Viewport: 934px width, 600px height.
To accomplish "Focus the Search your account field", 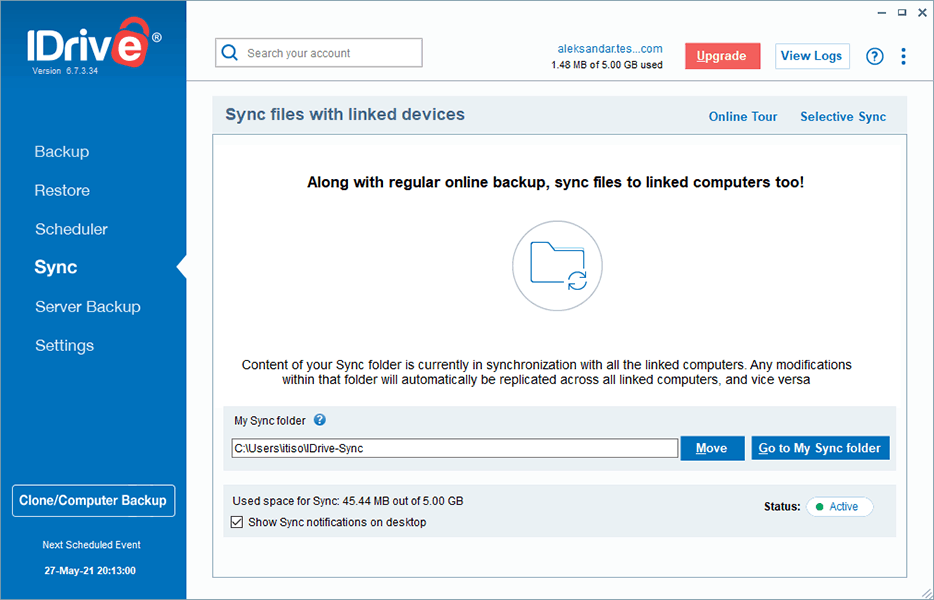I will coord(319,53).
